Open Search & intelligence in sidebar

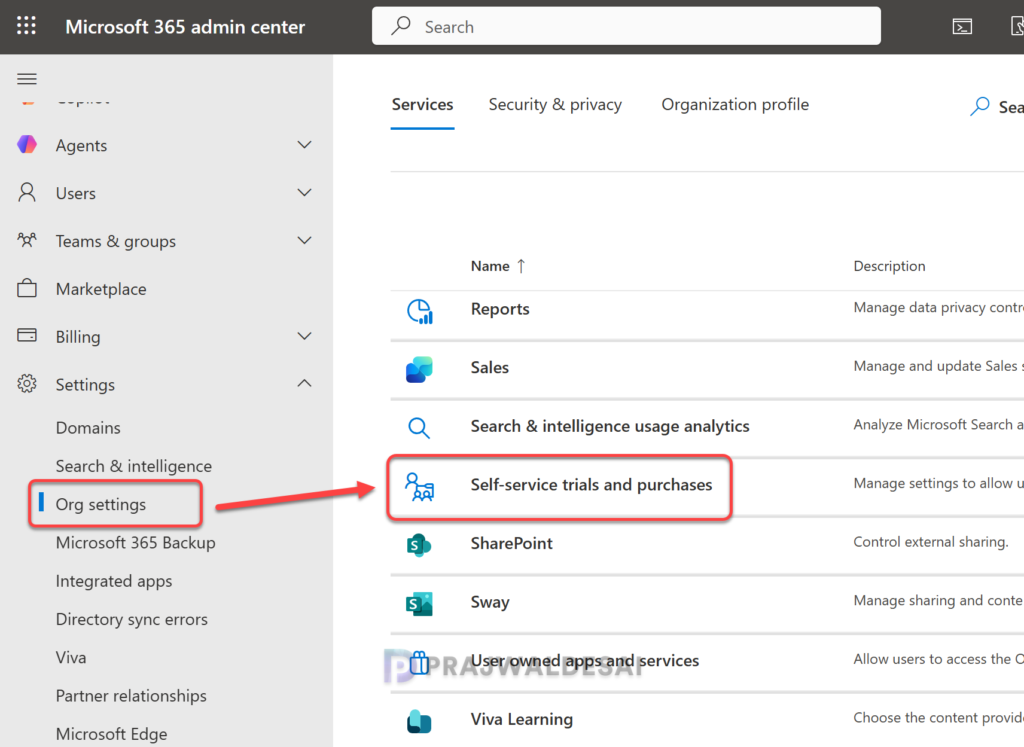[x=134, y=466]
